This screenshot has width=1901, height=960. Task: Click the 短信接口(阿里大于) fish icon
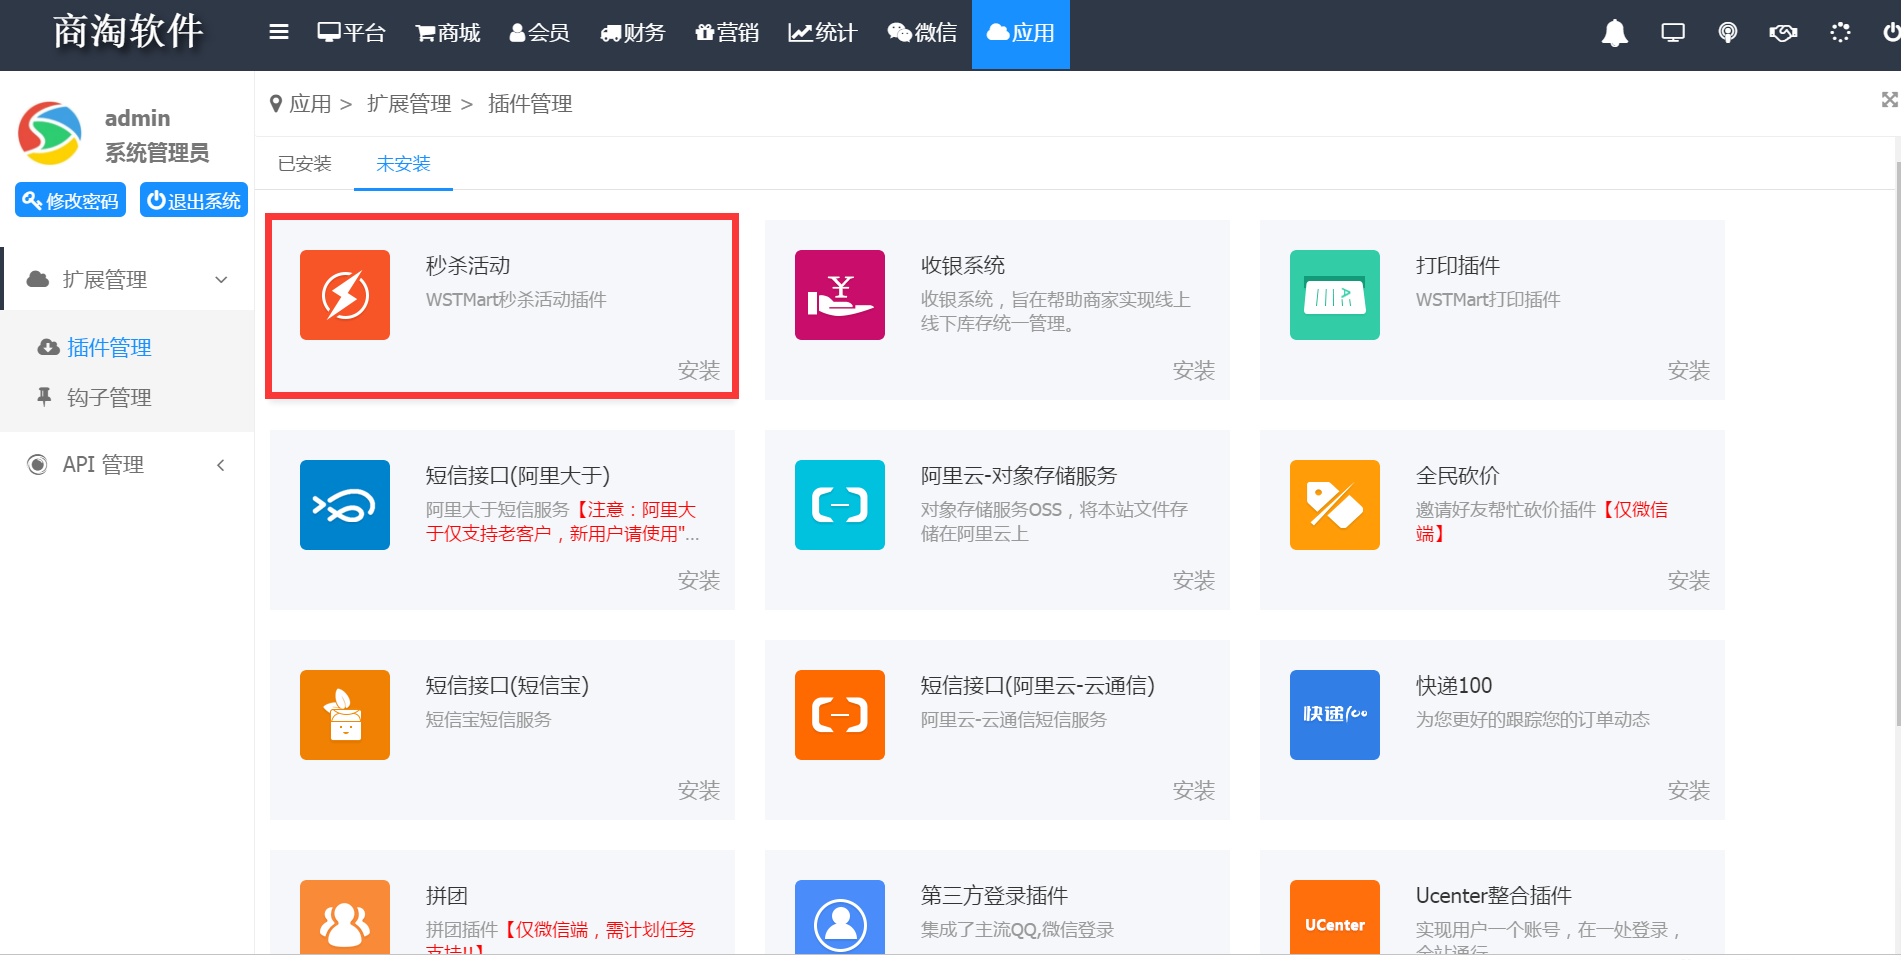pyautogui.click(x=345, y=505)
